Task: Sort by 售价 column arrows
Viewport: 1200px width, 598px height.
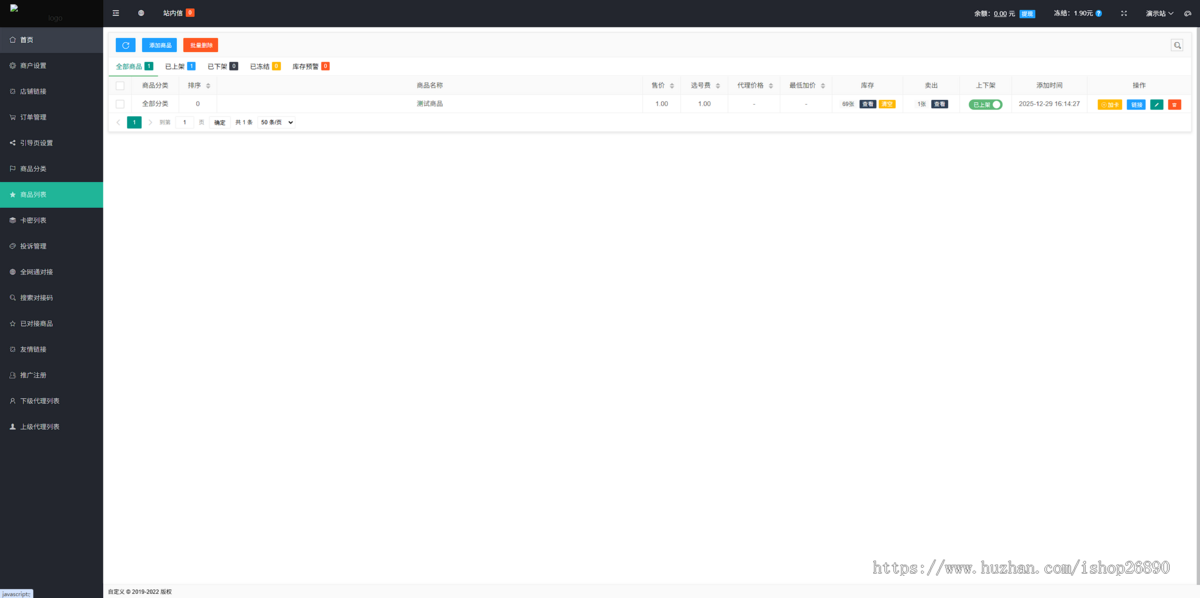Action: (x=671, y=86)
